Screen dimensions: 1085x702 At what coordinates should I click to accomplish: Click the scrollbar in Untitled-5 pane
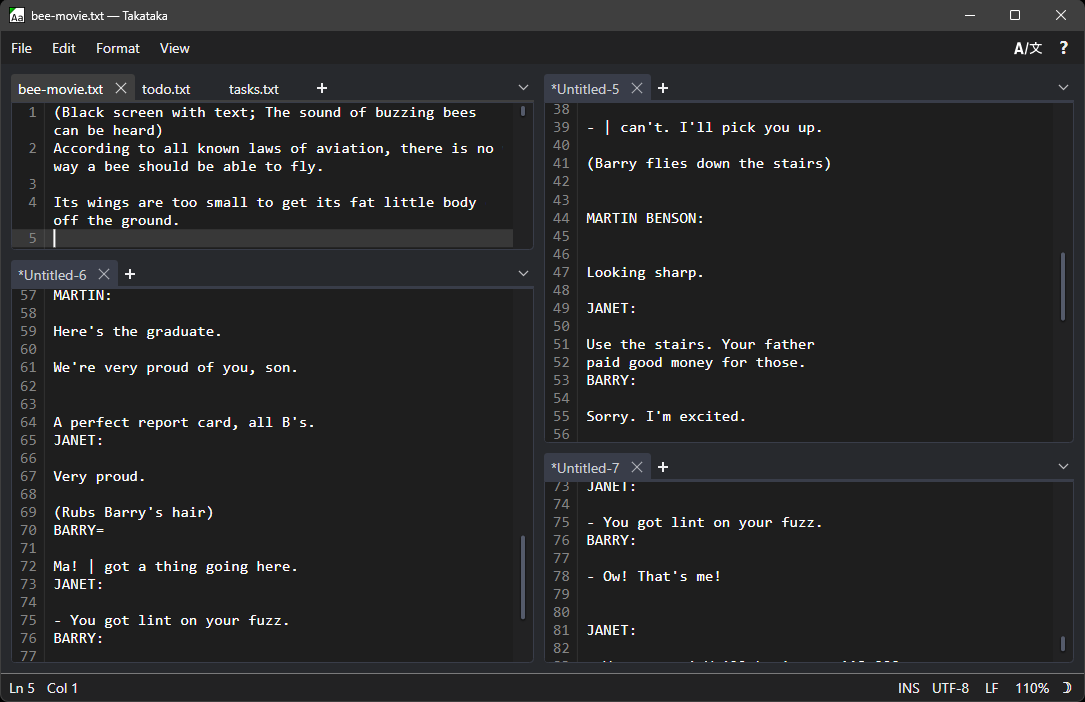[1063, 286]
